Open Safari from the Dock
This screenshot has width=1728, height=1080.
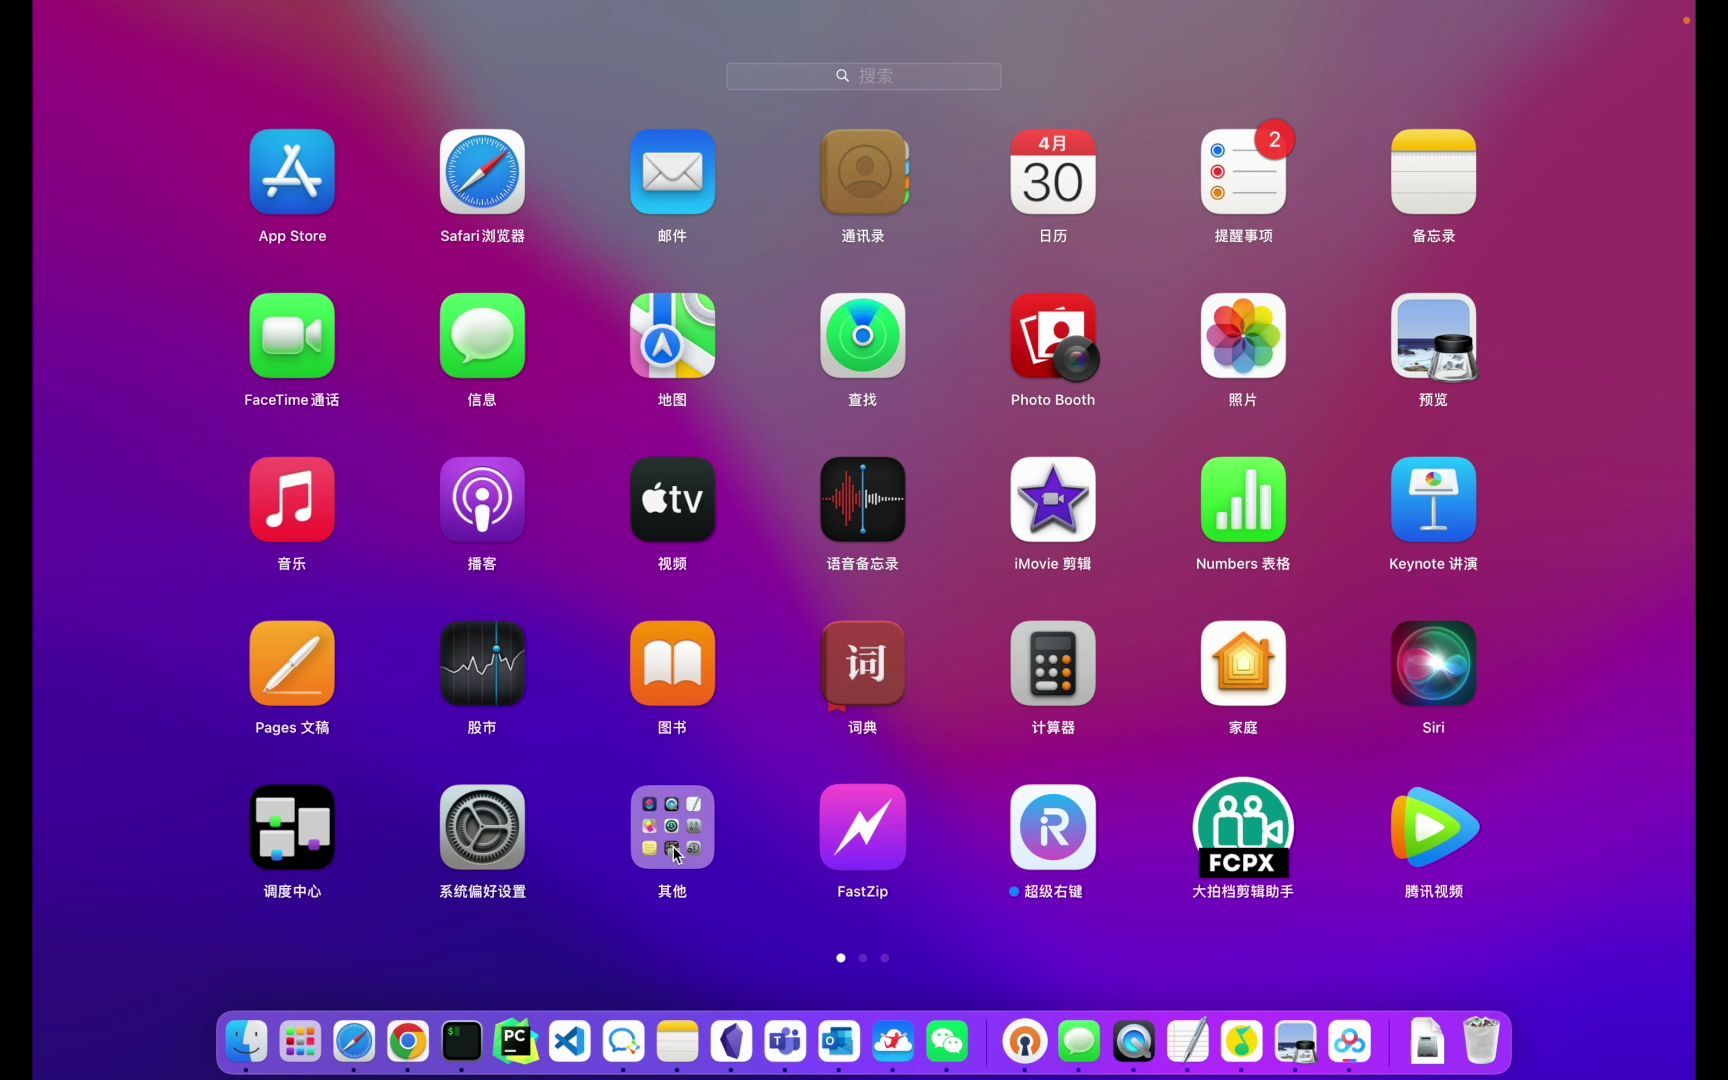[x=354, y=1042]
